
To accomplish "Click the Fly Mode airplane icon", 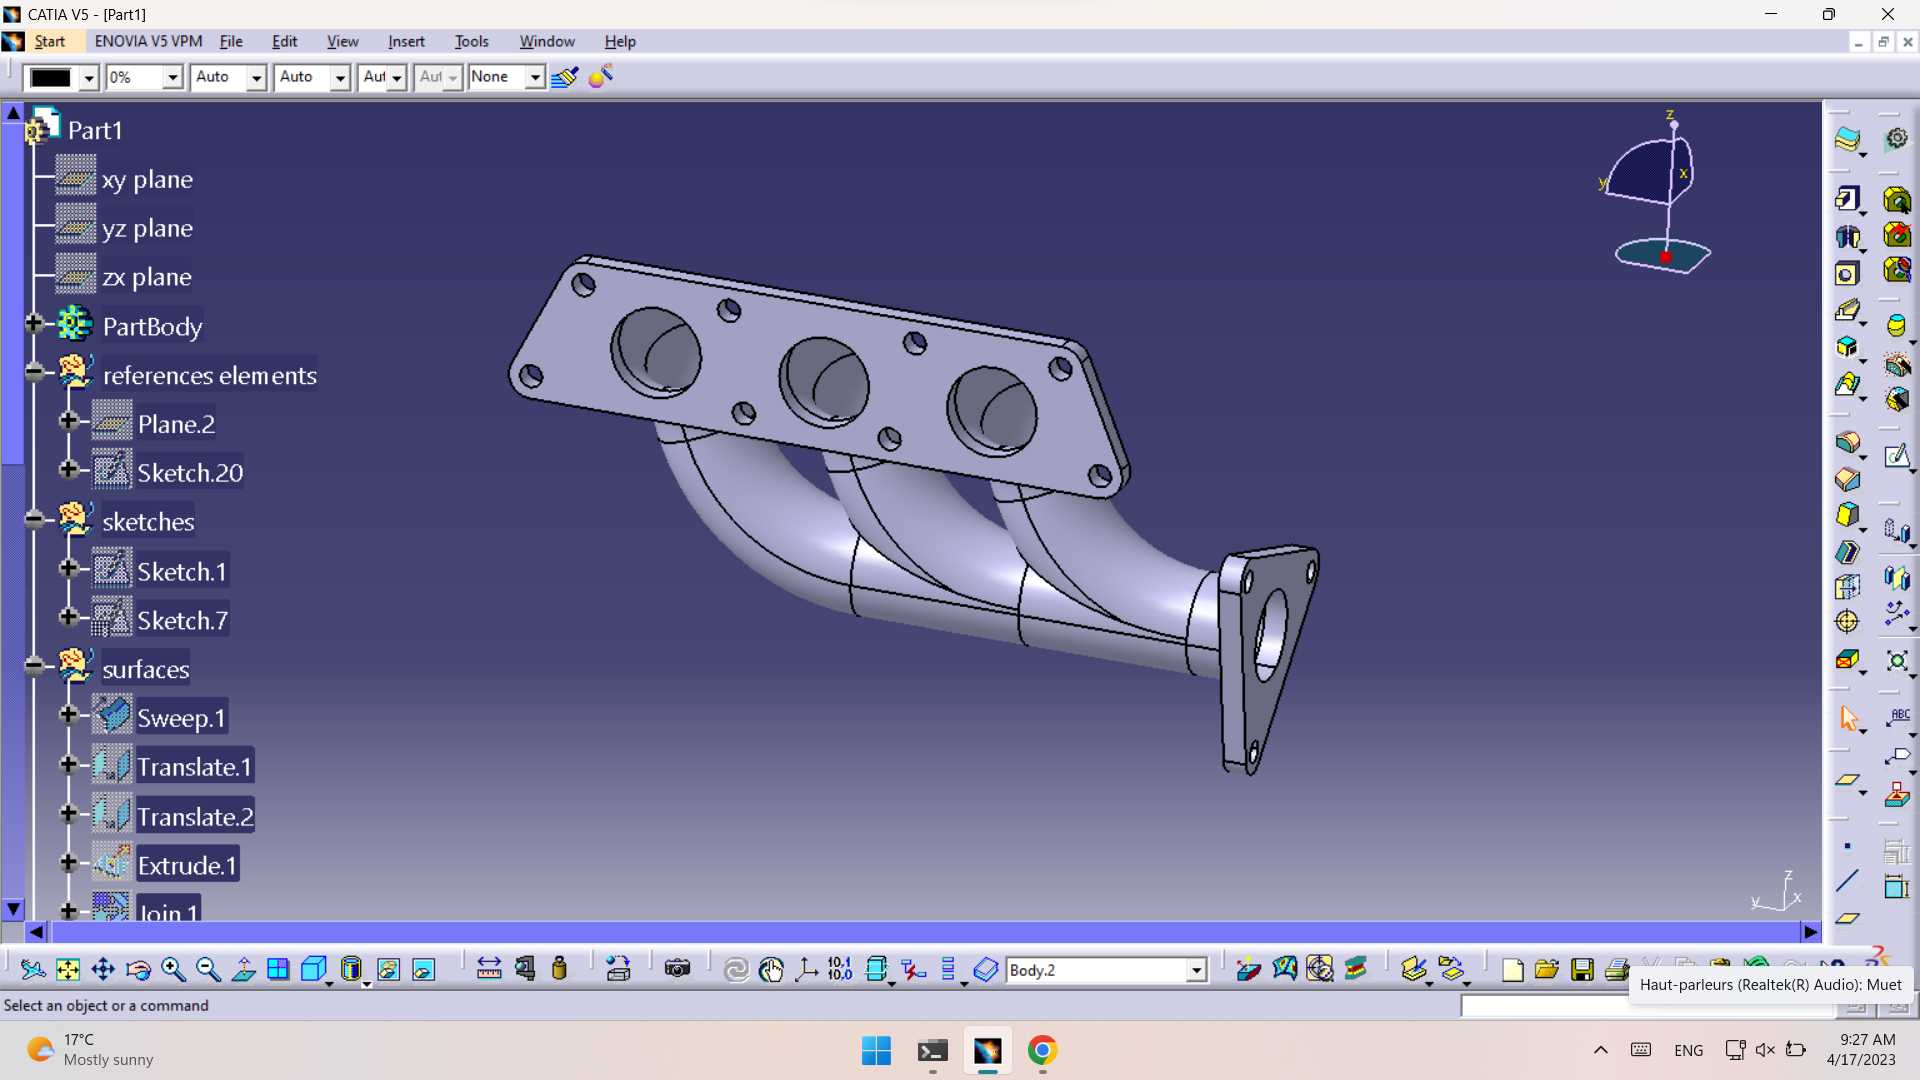I will [x=32, y=969].
